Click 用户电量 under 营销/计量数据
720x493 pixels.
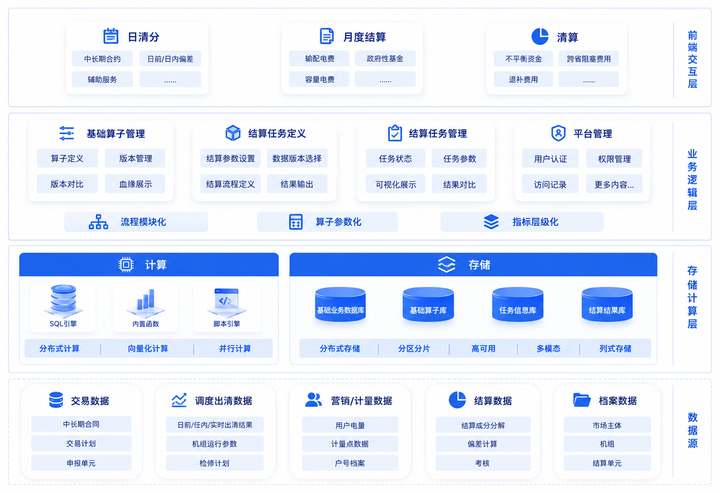(350, 425)
